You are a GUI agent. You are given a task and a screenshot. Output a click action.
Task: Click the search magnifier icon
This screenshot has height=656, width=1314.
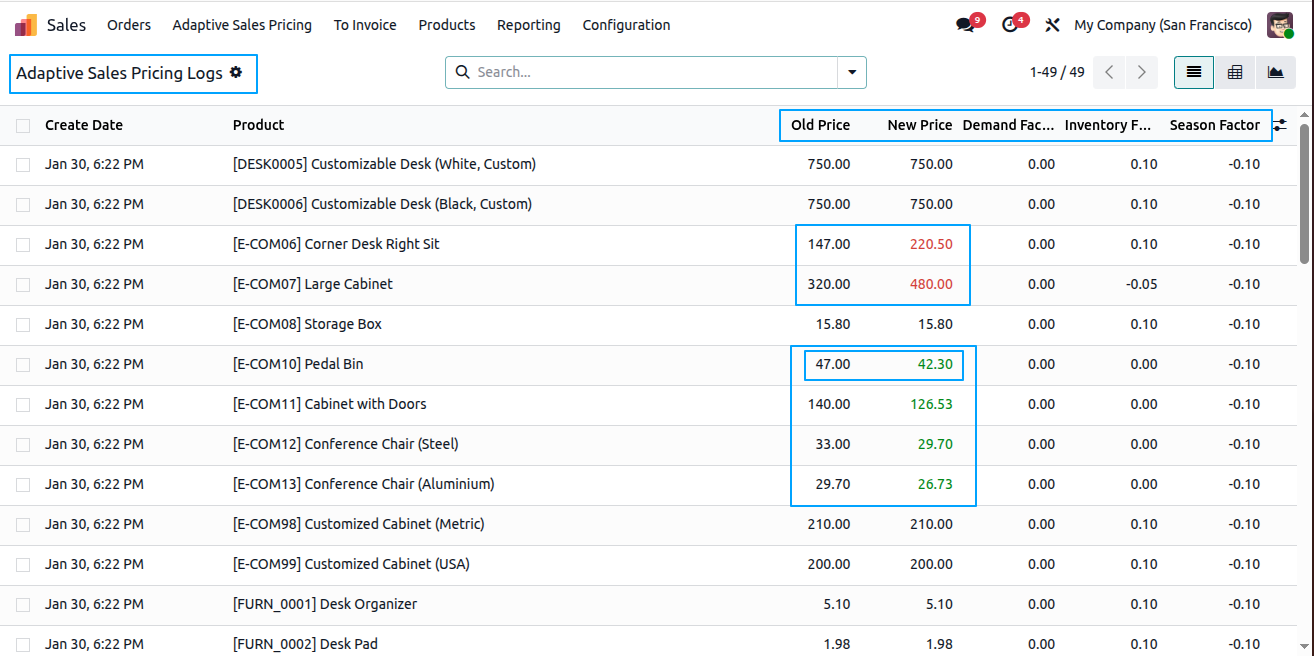(x=462, y=72)
